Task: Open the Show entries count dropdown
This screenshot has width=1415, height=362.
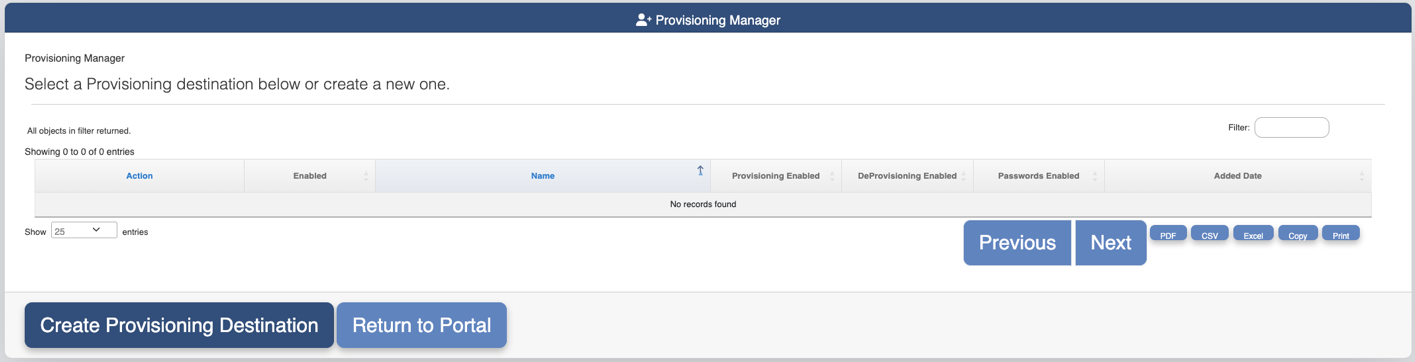Action: click(84, 230)
